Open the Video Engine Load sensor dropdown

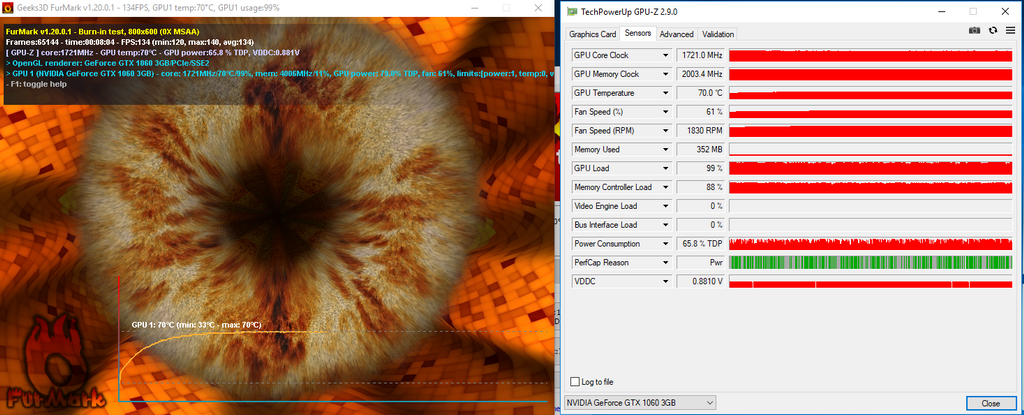[x=665, y=207]
